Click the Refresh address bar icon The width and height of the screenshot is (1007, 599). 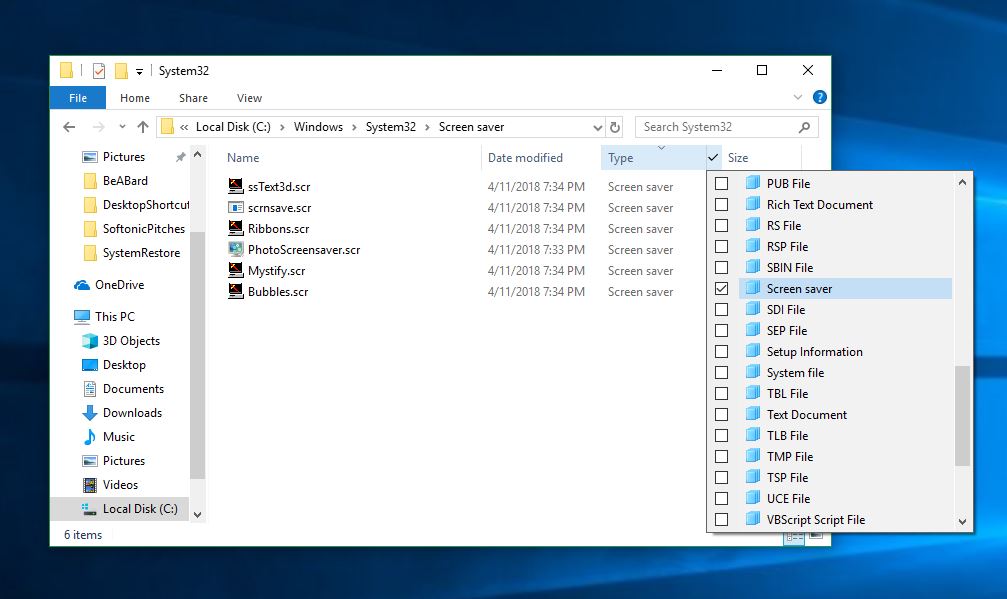(615, 127)
